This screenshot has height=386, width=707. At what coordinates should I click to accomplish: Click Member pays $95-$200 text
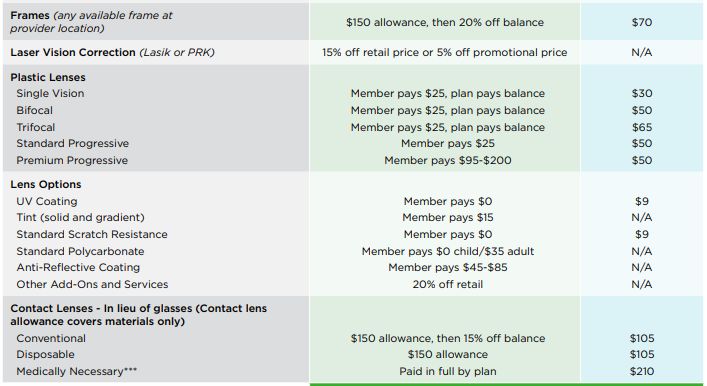[x=448, y=160]
